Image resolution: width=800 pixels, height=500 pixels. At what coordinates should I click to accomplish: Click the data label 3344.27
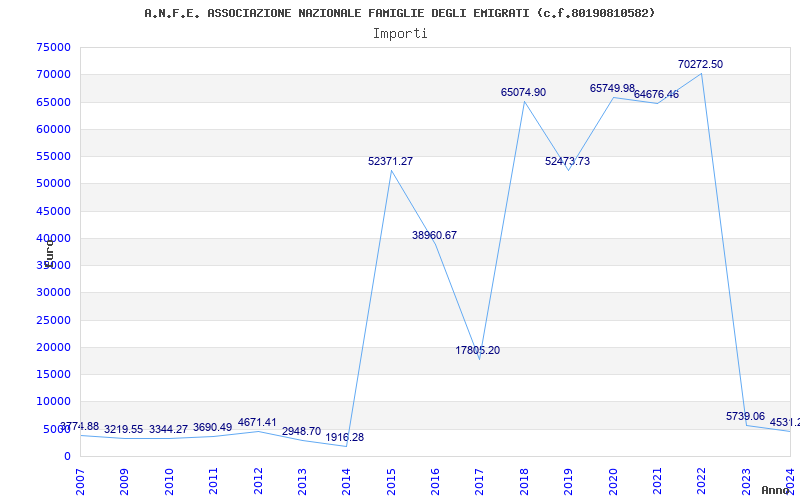(168, 430)
